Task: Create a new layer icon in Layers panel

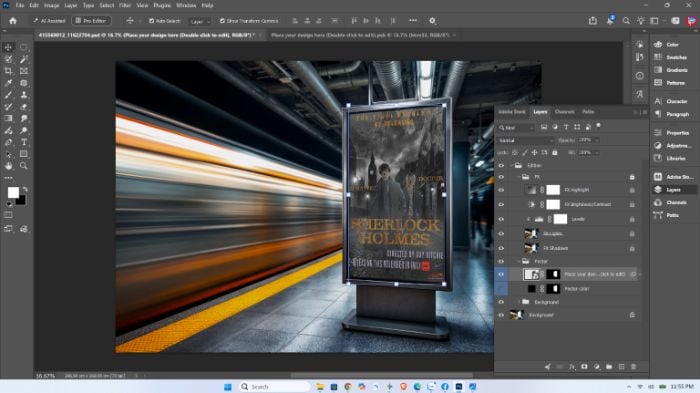Action: point(621,367)
